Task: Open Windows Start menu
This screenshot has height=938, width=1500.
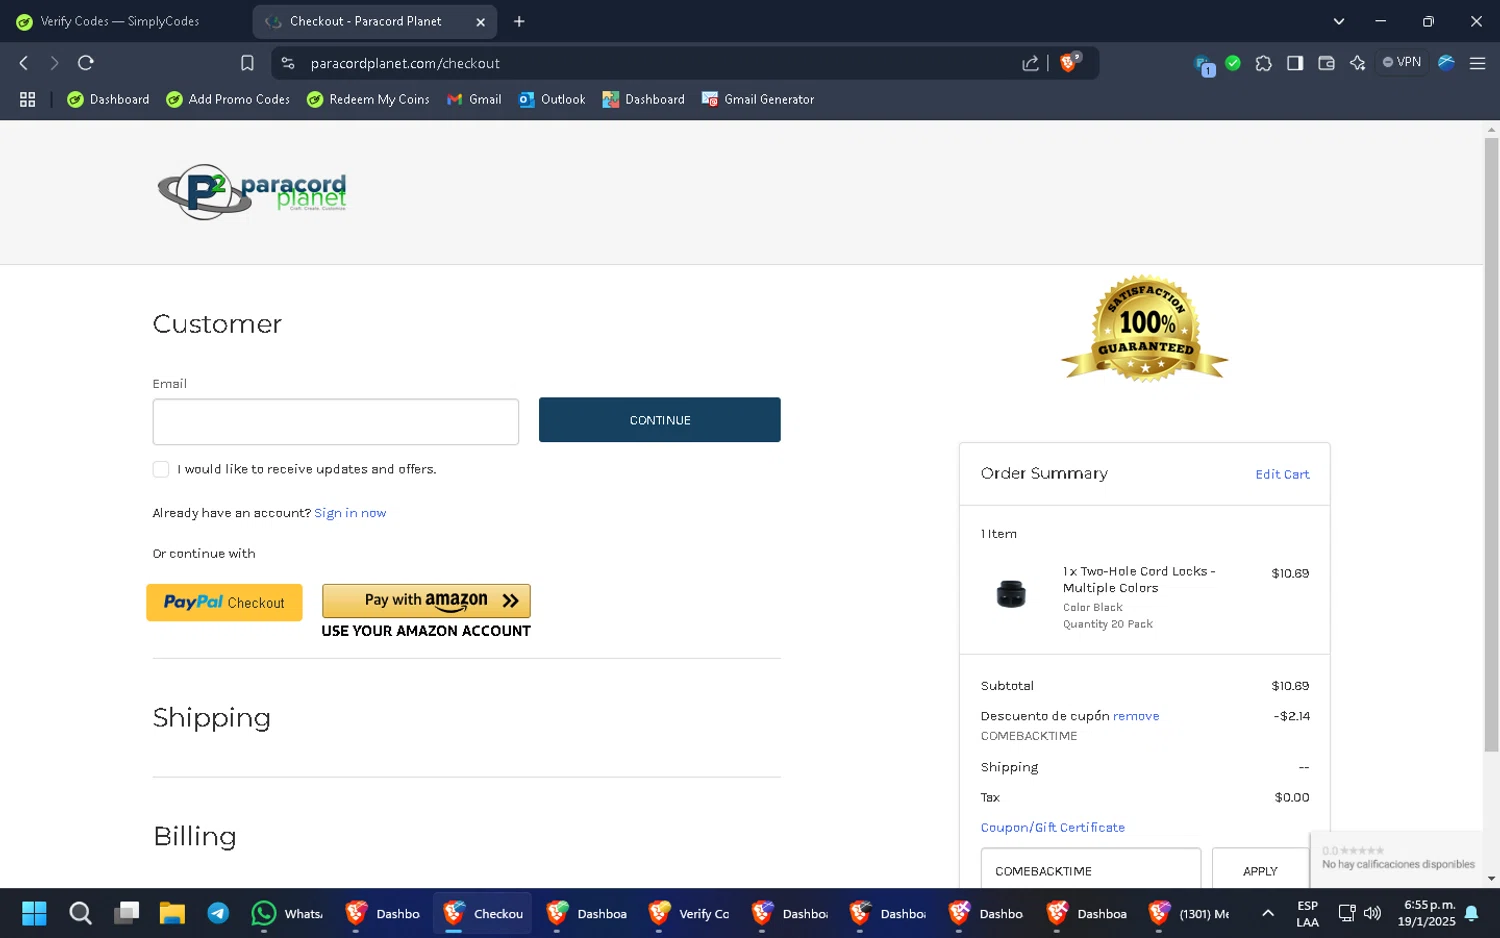Action: pos(34,913)
